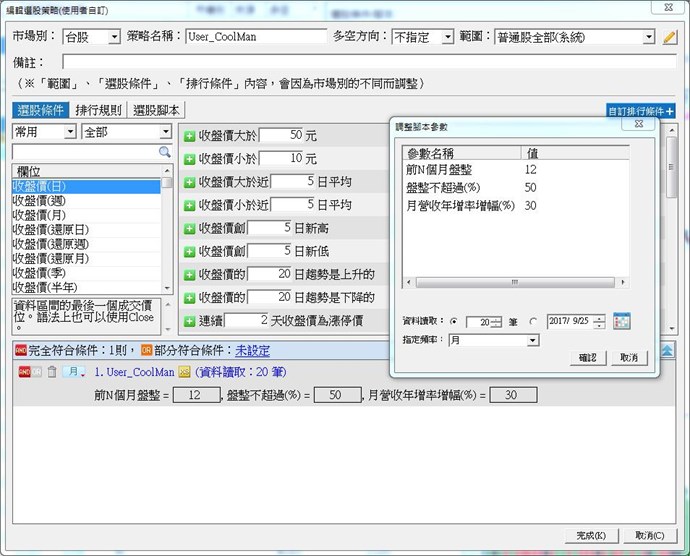
Task: Add the 收盤價創 日新高 condition with its plus icon
Action: click(x=189, y=228)
